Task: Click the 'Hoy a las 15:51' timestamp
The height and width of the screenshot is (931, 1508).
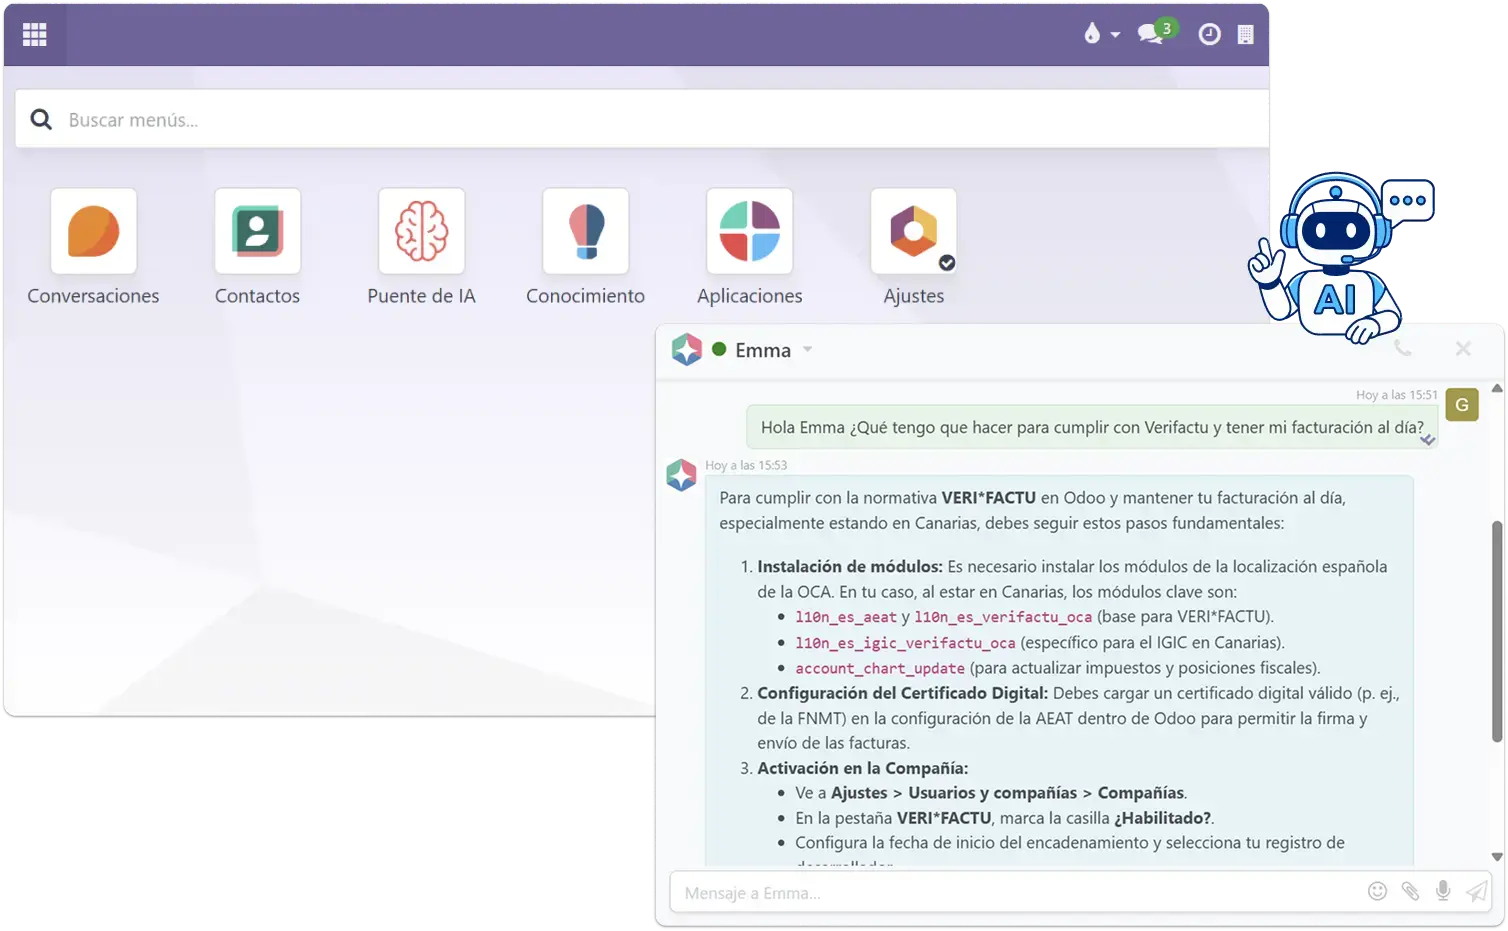Action: [x=1397, y=395]
